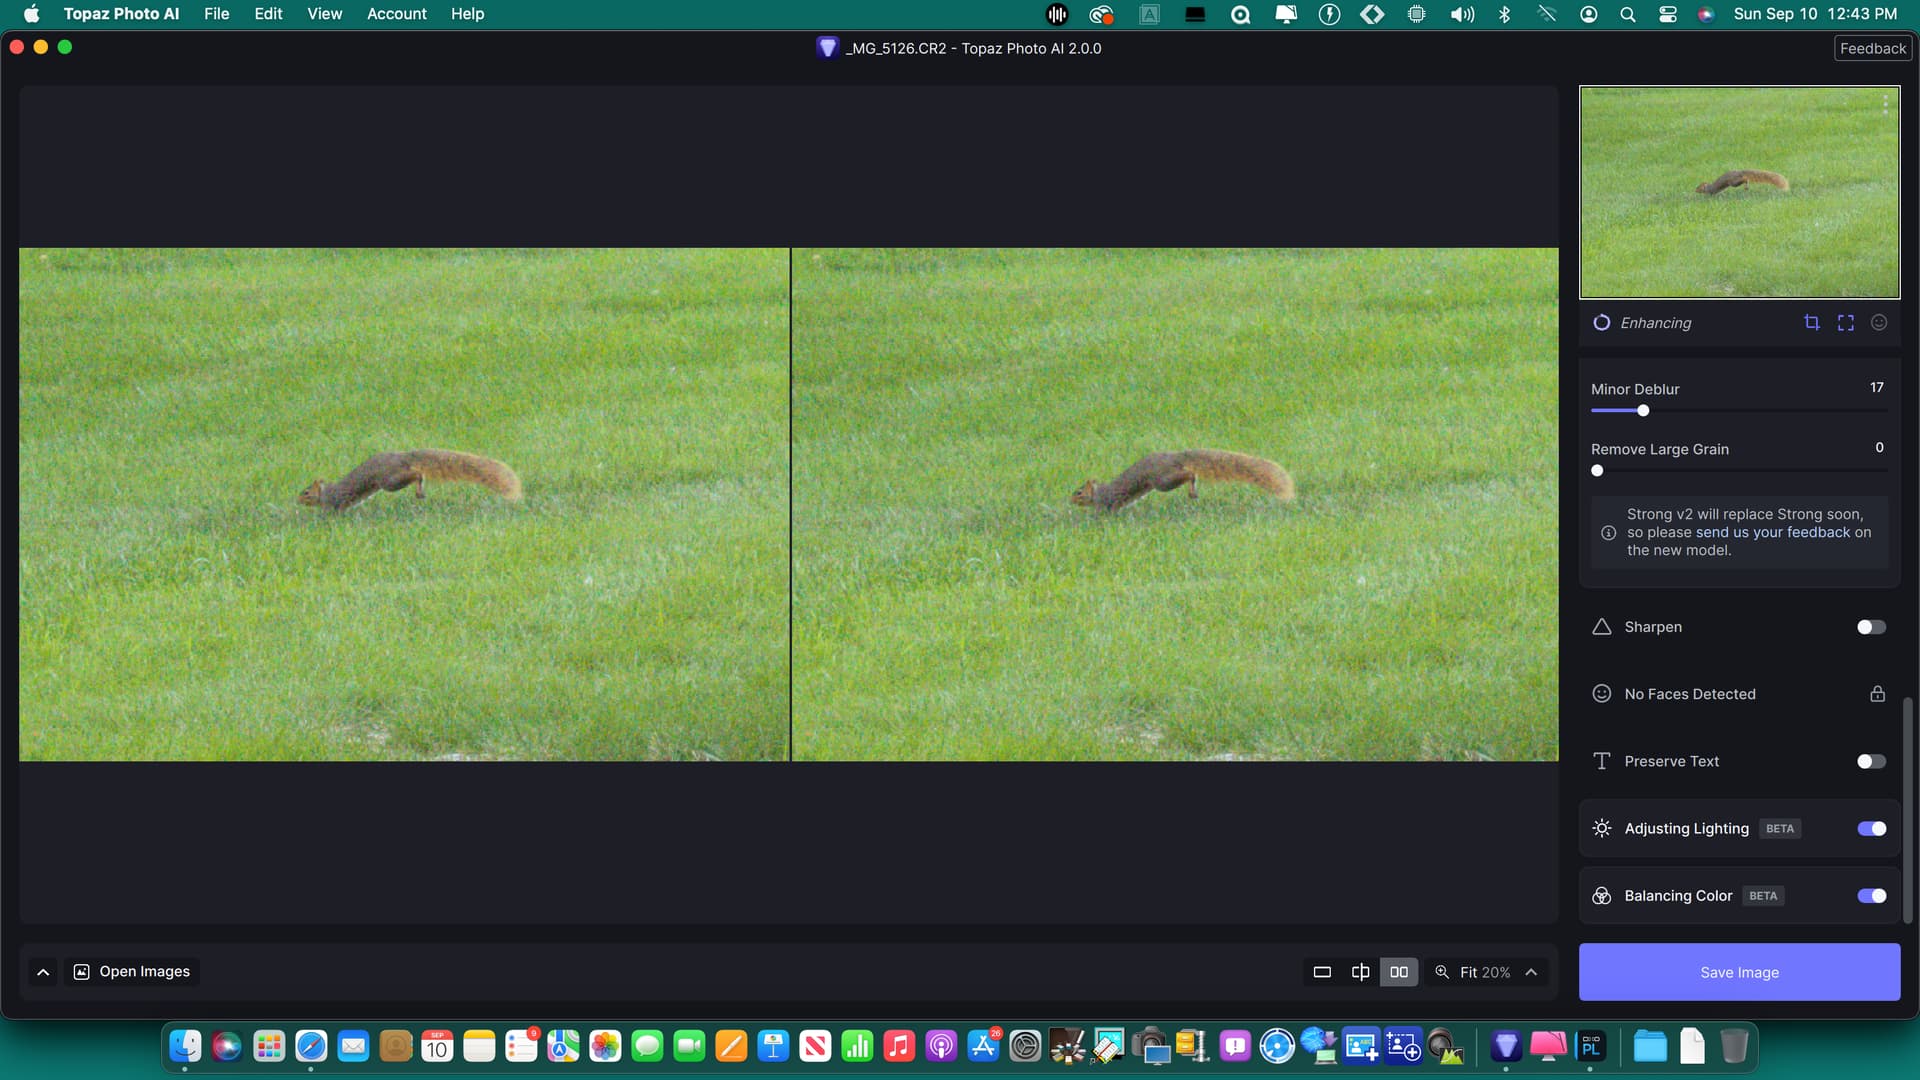Click send us your feedback link

click(1772, 532)
